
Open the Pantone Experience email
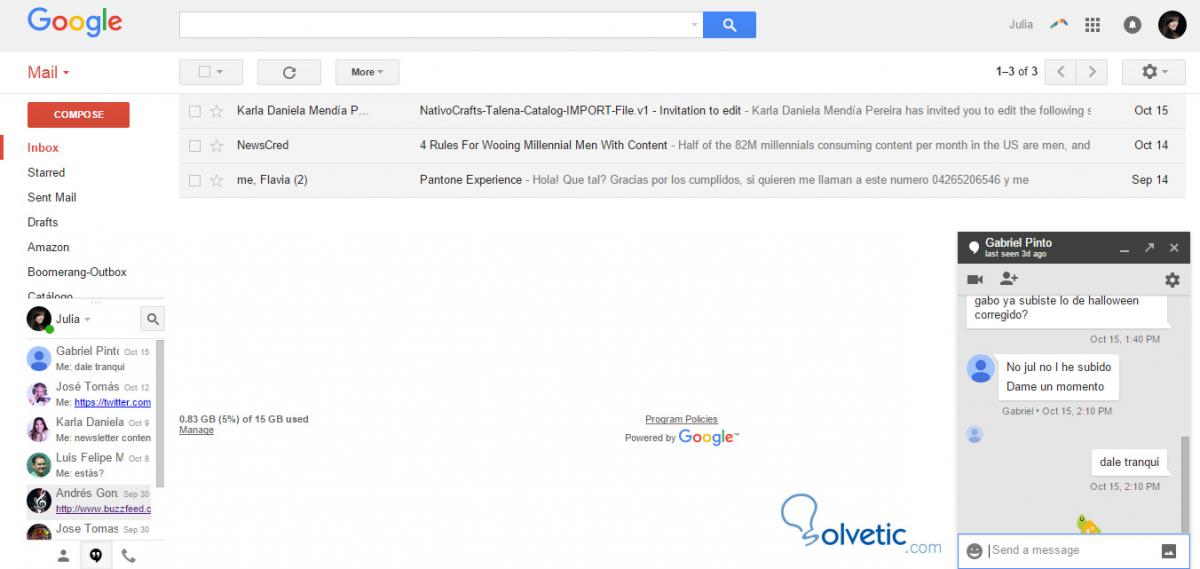[680, 180]
